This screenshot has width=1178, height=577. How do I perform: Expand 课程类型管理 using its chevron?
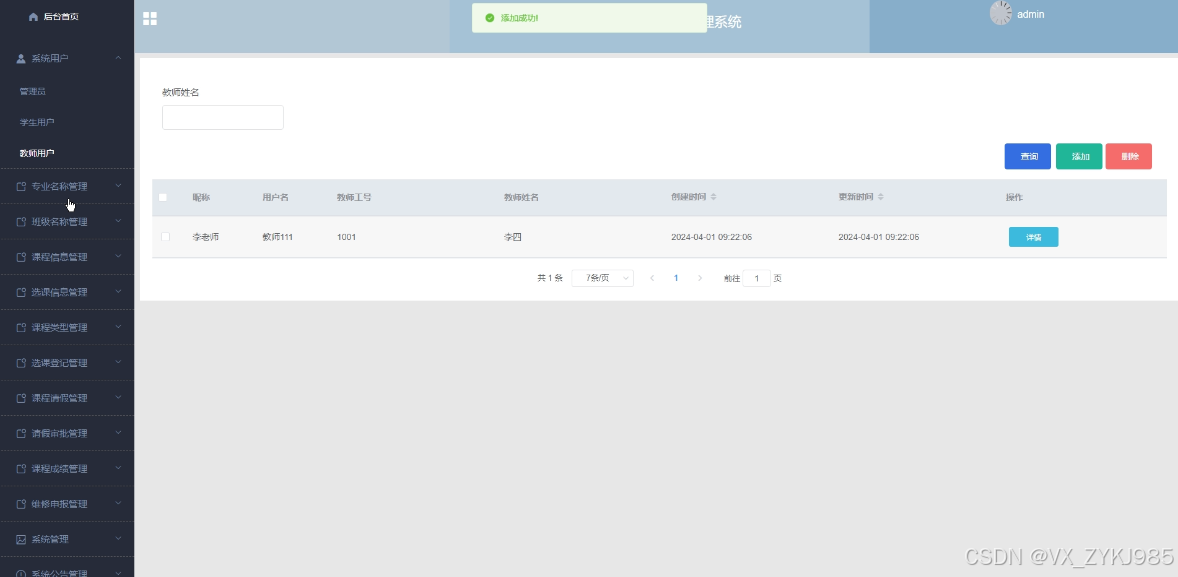[118, 328]
